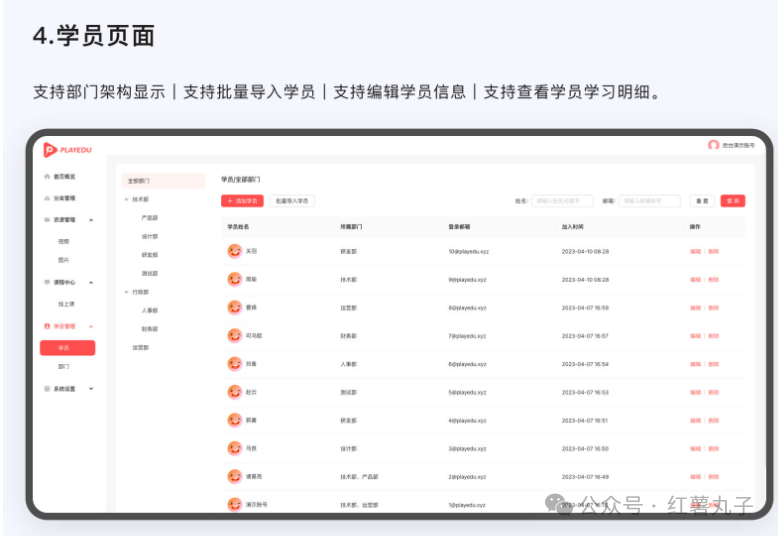Collapse the 学员管理 menu chevron
This screenshot has width=778, height=536.
point(91,326)
